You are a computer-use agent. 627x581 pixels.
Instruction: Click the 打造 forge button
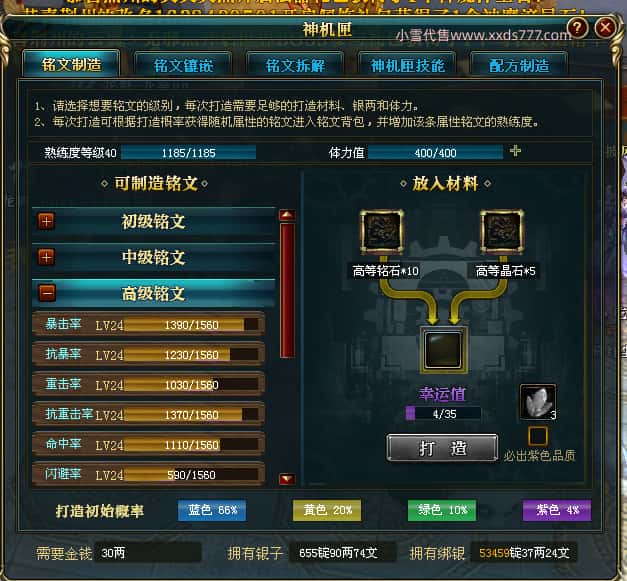coord(442,448)
